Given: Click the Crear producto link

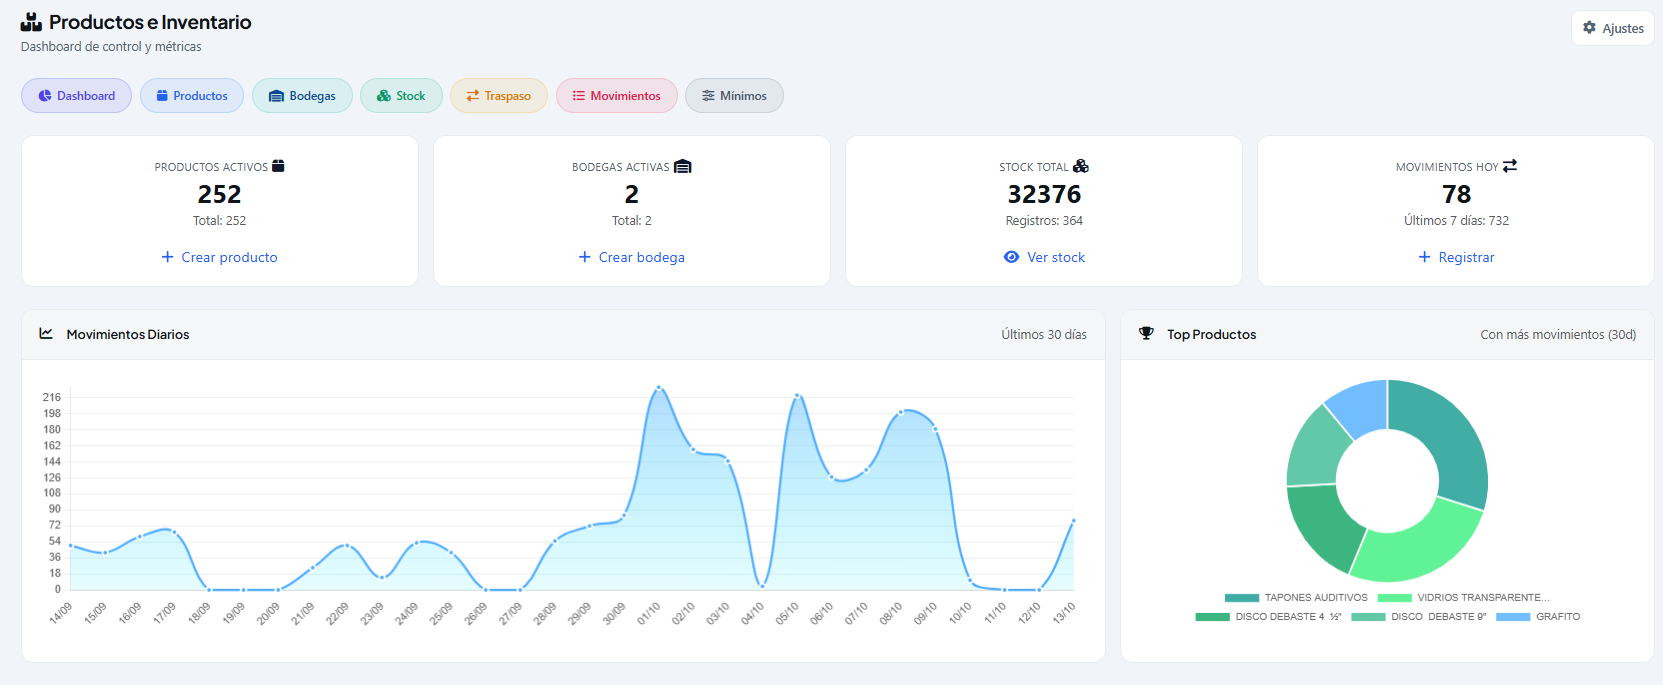Looking at the screenshot, I should [x=220, y=257].
